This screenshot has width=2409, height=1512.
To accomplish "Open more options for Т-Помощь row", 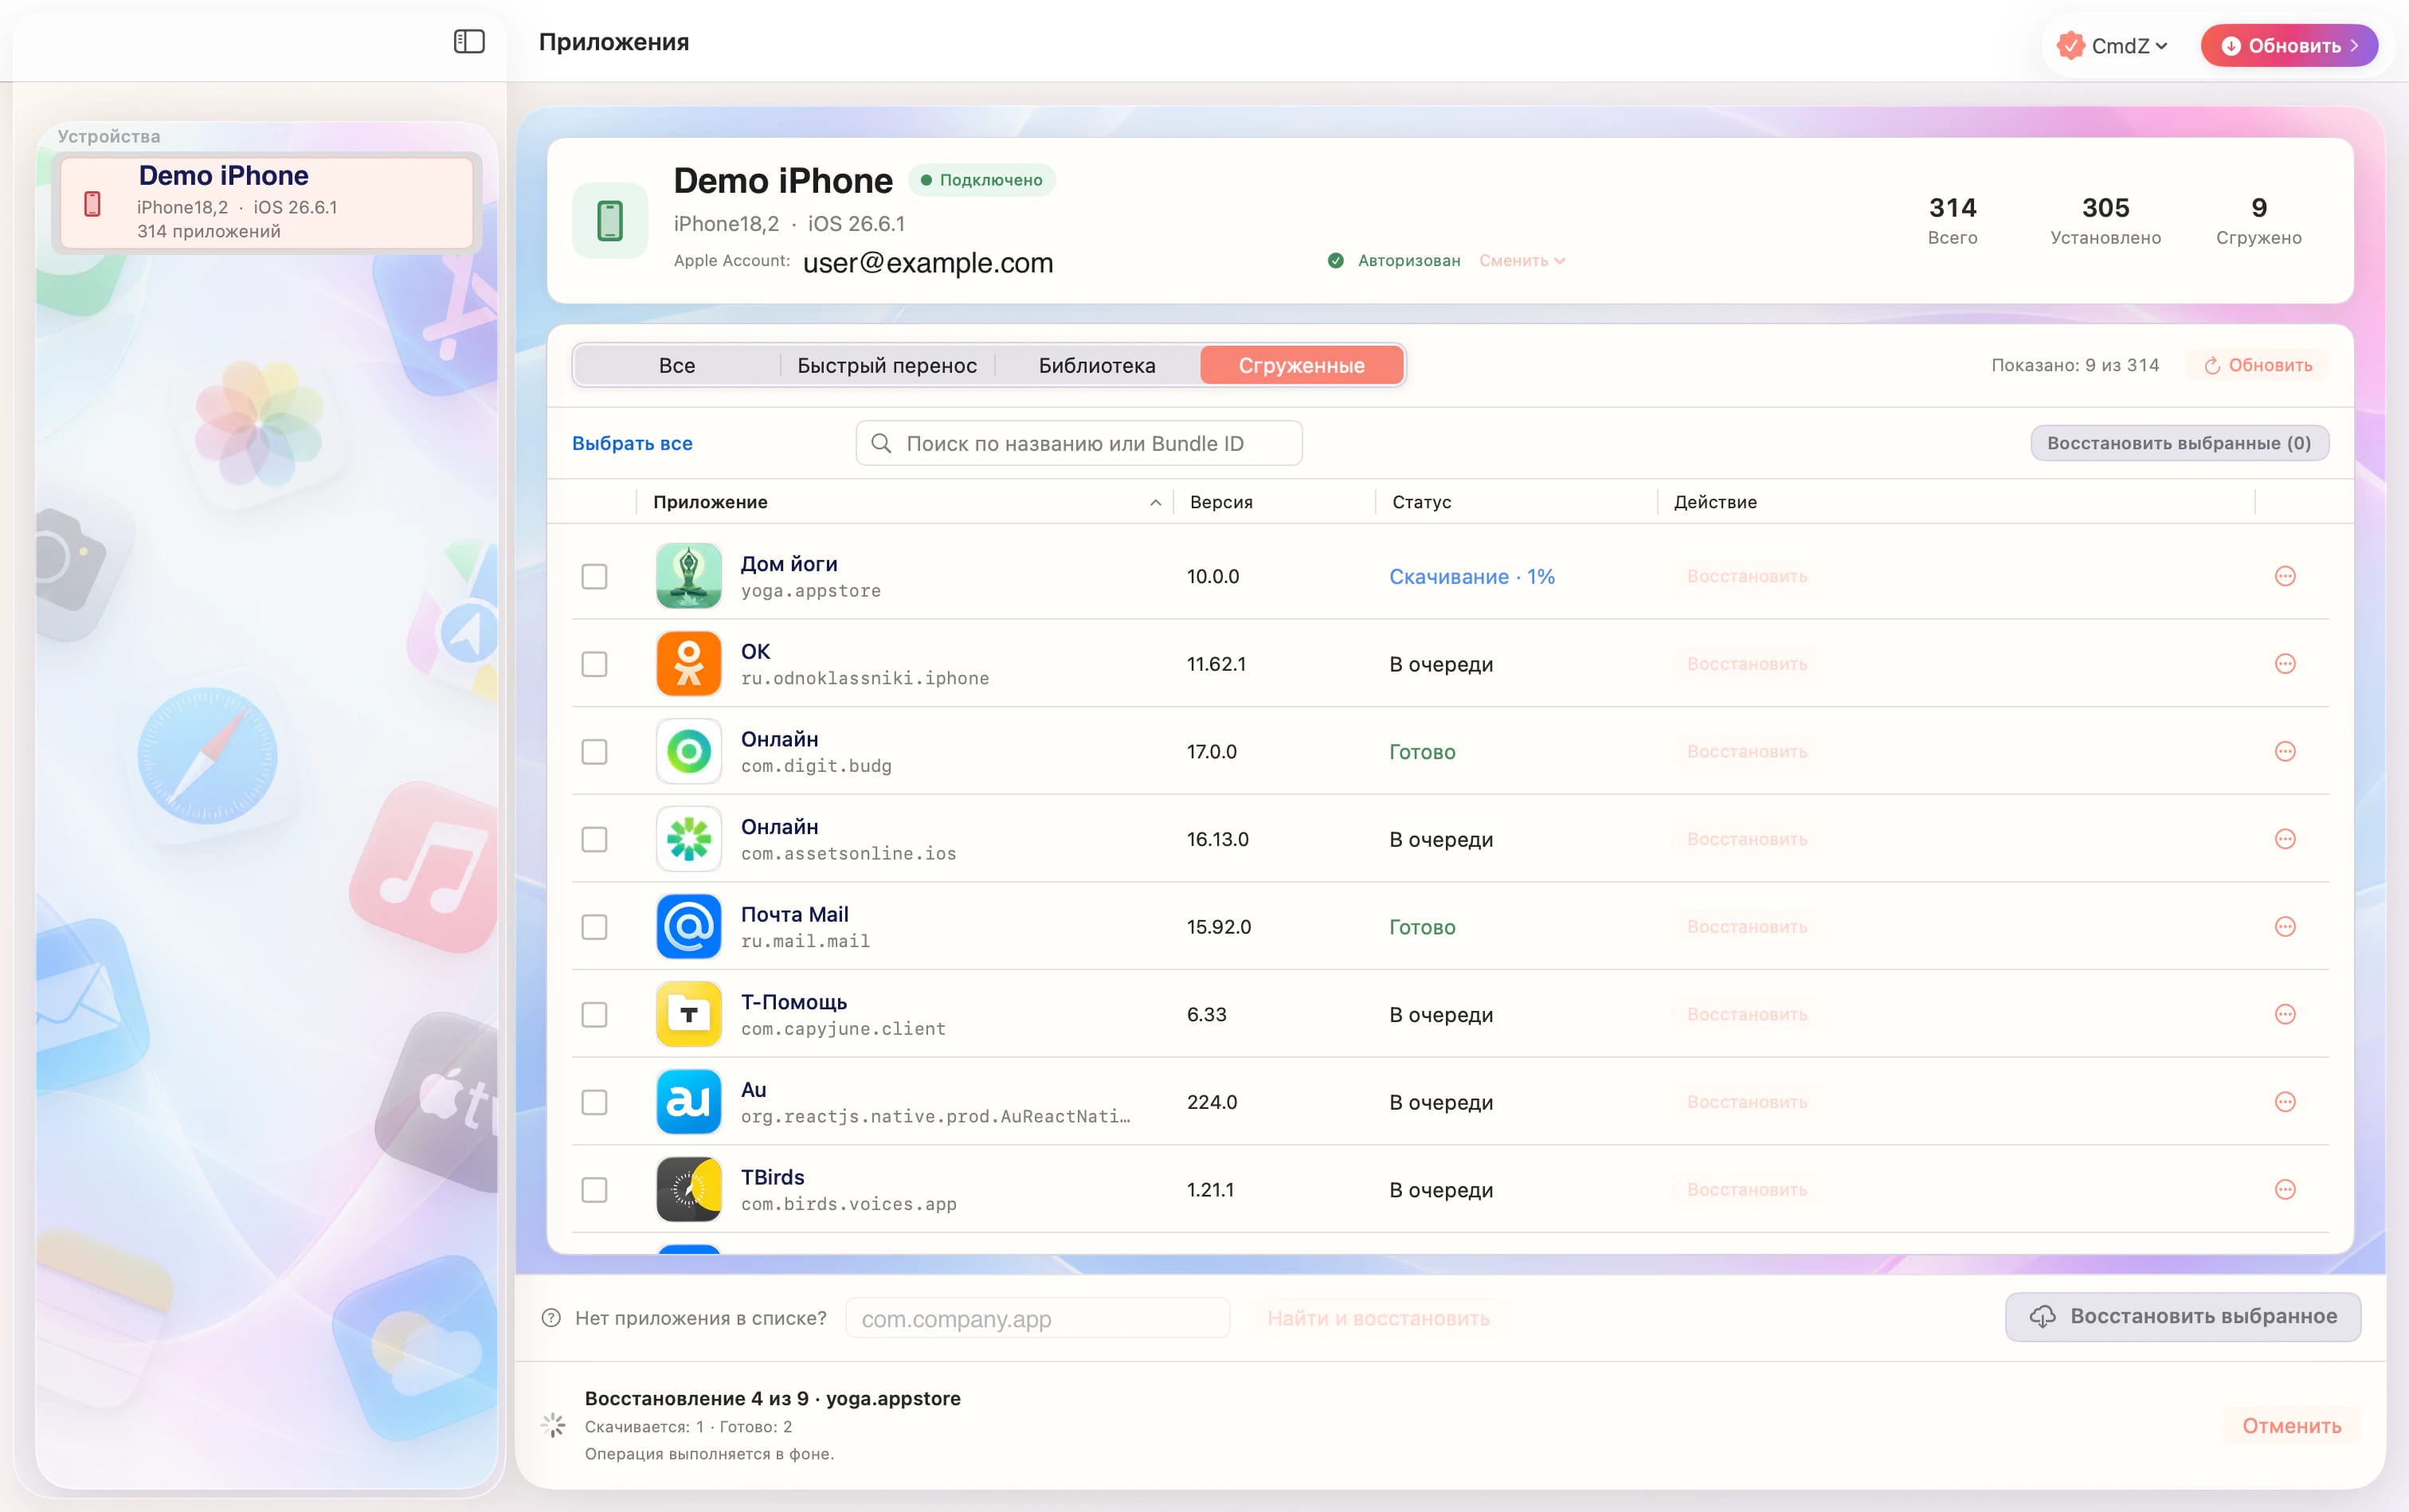I will (2285, 1014).
